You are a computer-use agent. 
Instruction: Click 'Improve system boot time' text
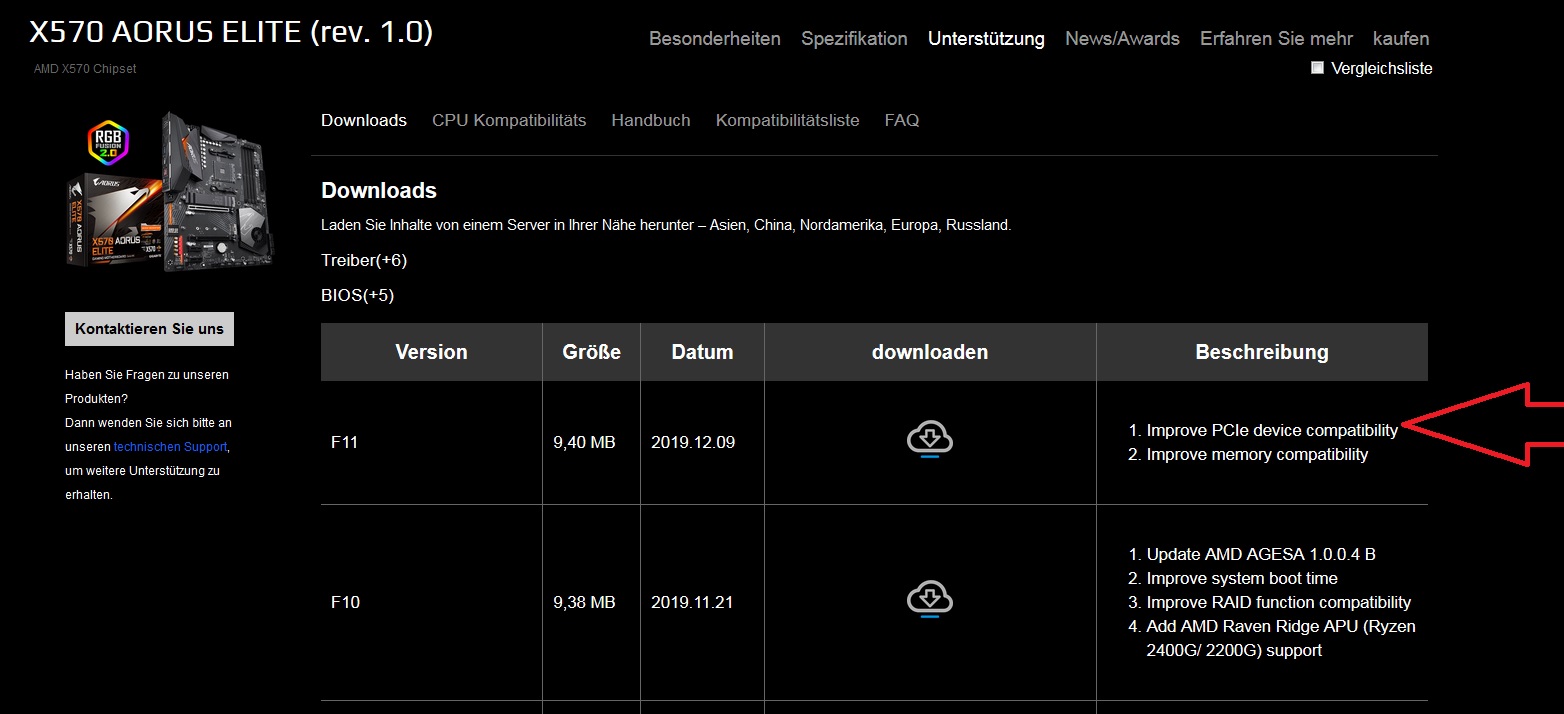coord(1242,578)
